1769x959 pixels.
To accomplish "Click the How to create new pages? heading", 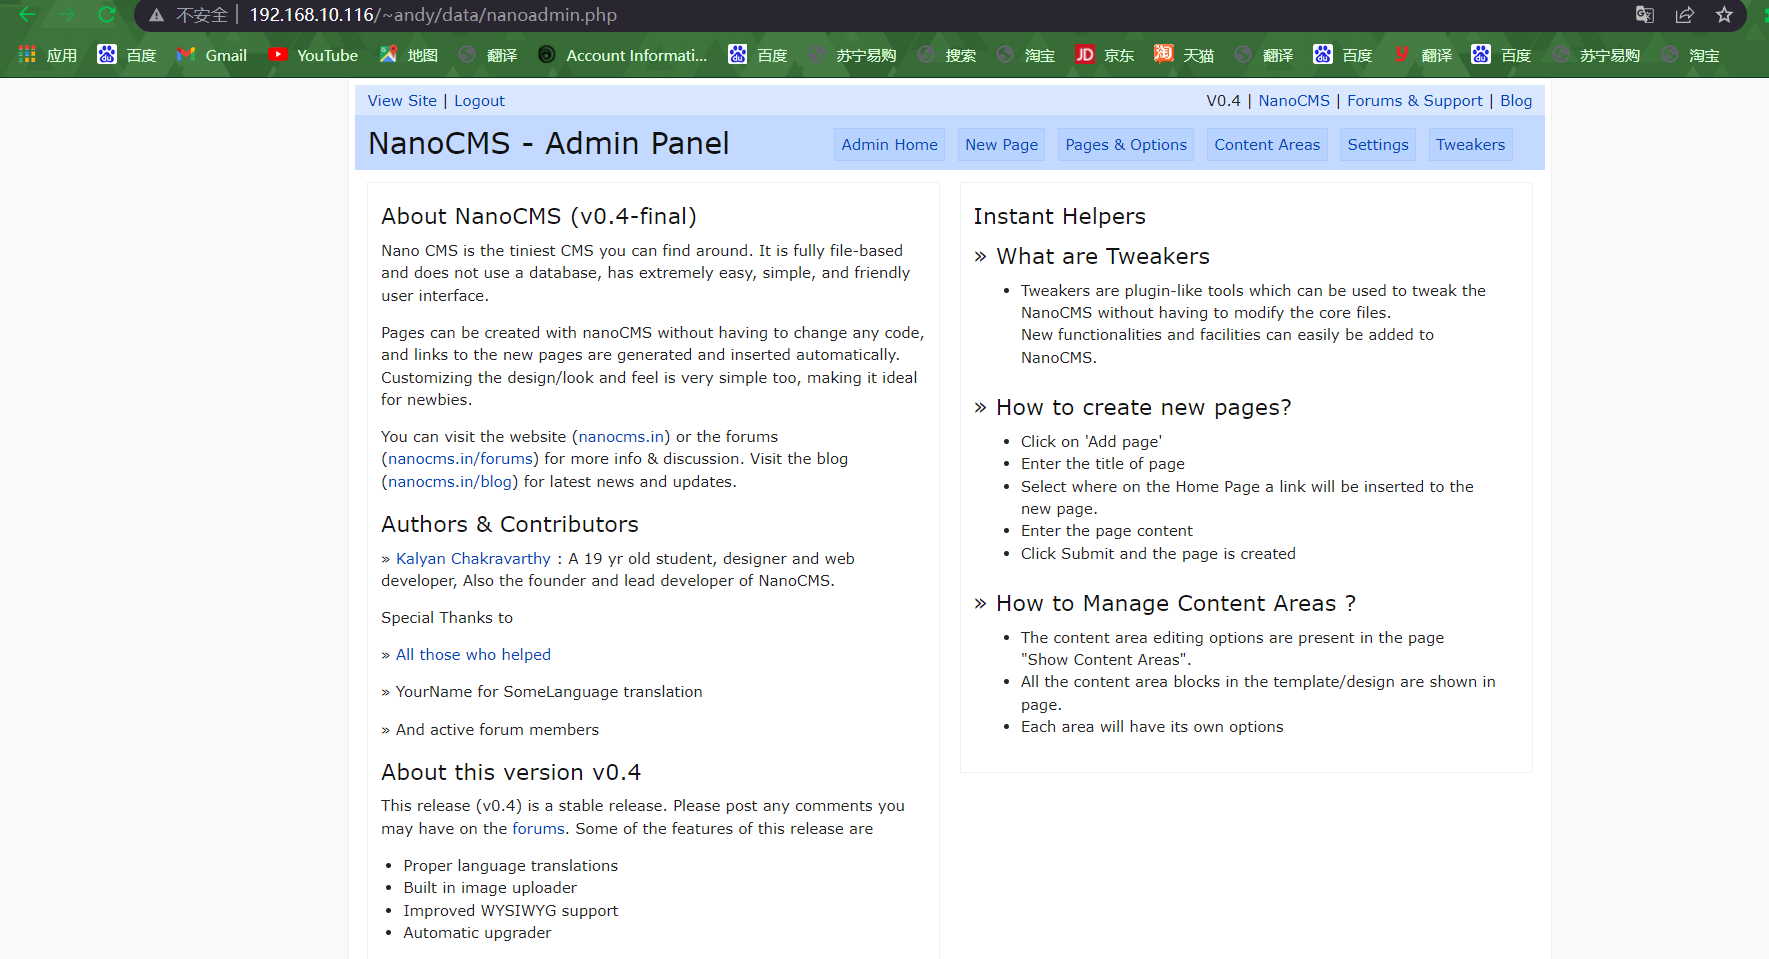I will (1144, 407).
